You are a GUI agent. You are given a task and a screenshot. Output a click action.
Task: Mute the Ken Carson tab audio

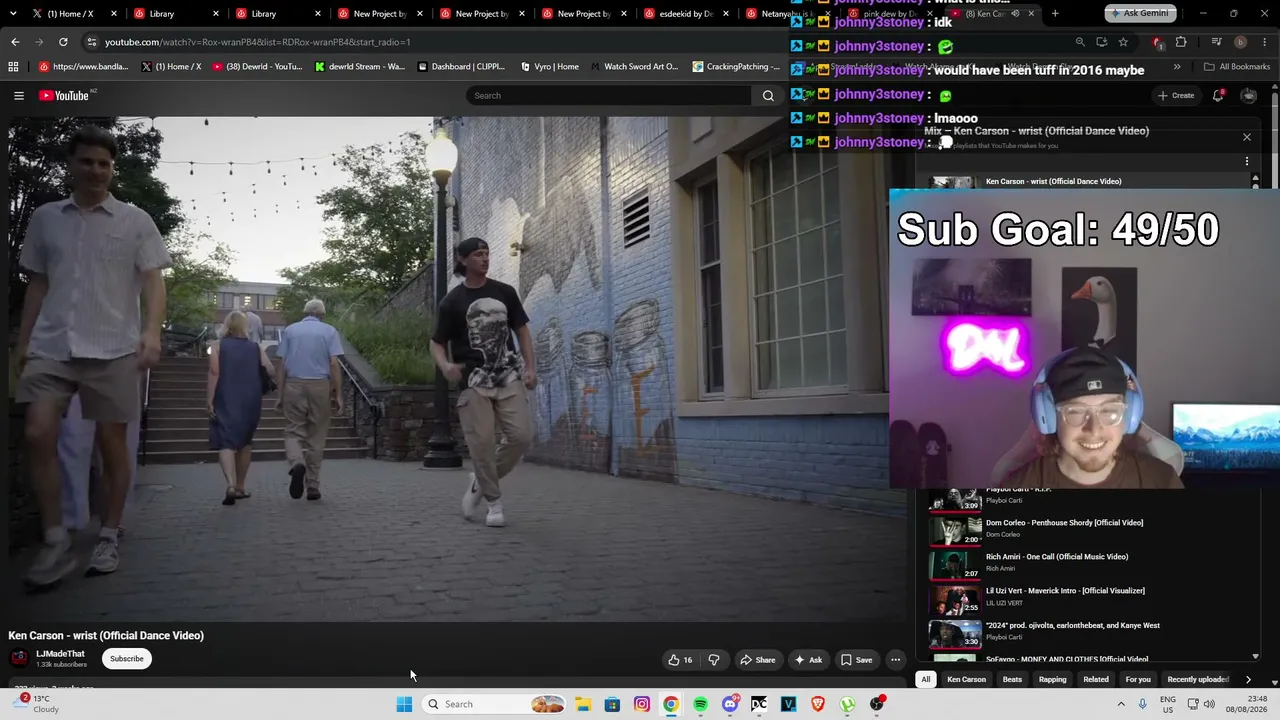point(1015,14)
